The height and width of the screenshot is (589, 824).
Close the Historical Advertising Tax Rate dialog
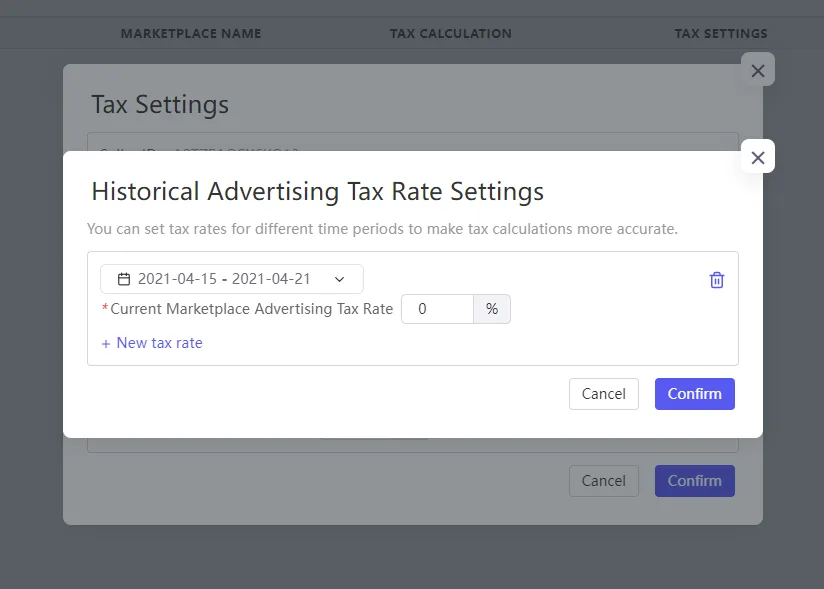[758, 157]
